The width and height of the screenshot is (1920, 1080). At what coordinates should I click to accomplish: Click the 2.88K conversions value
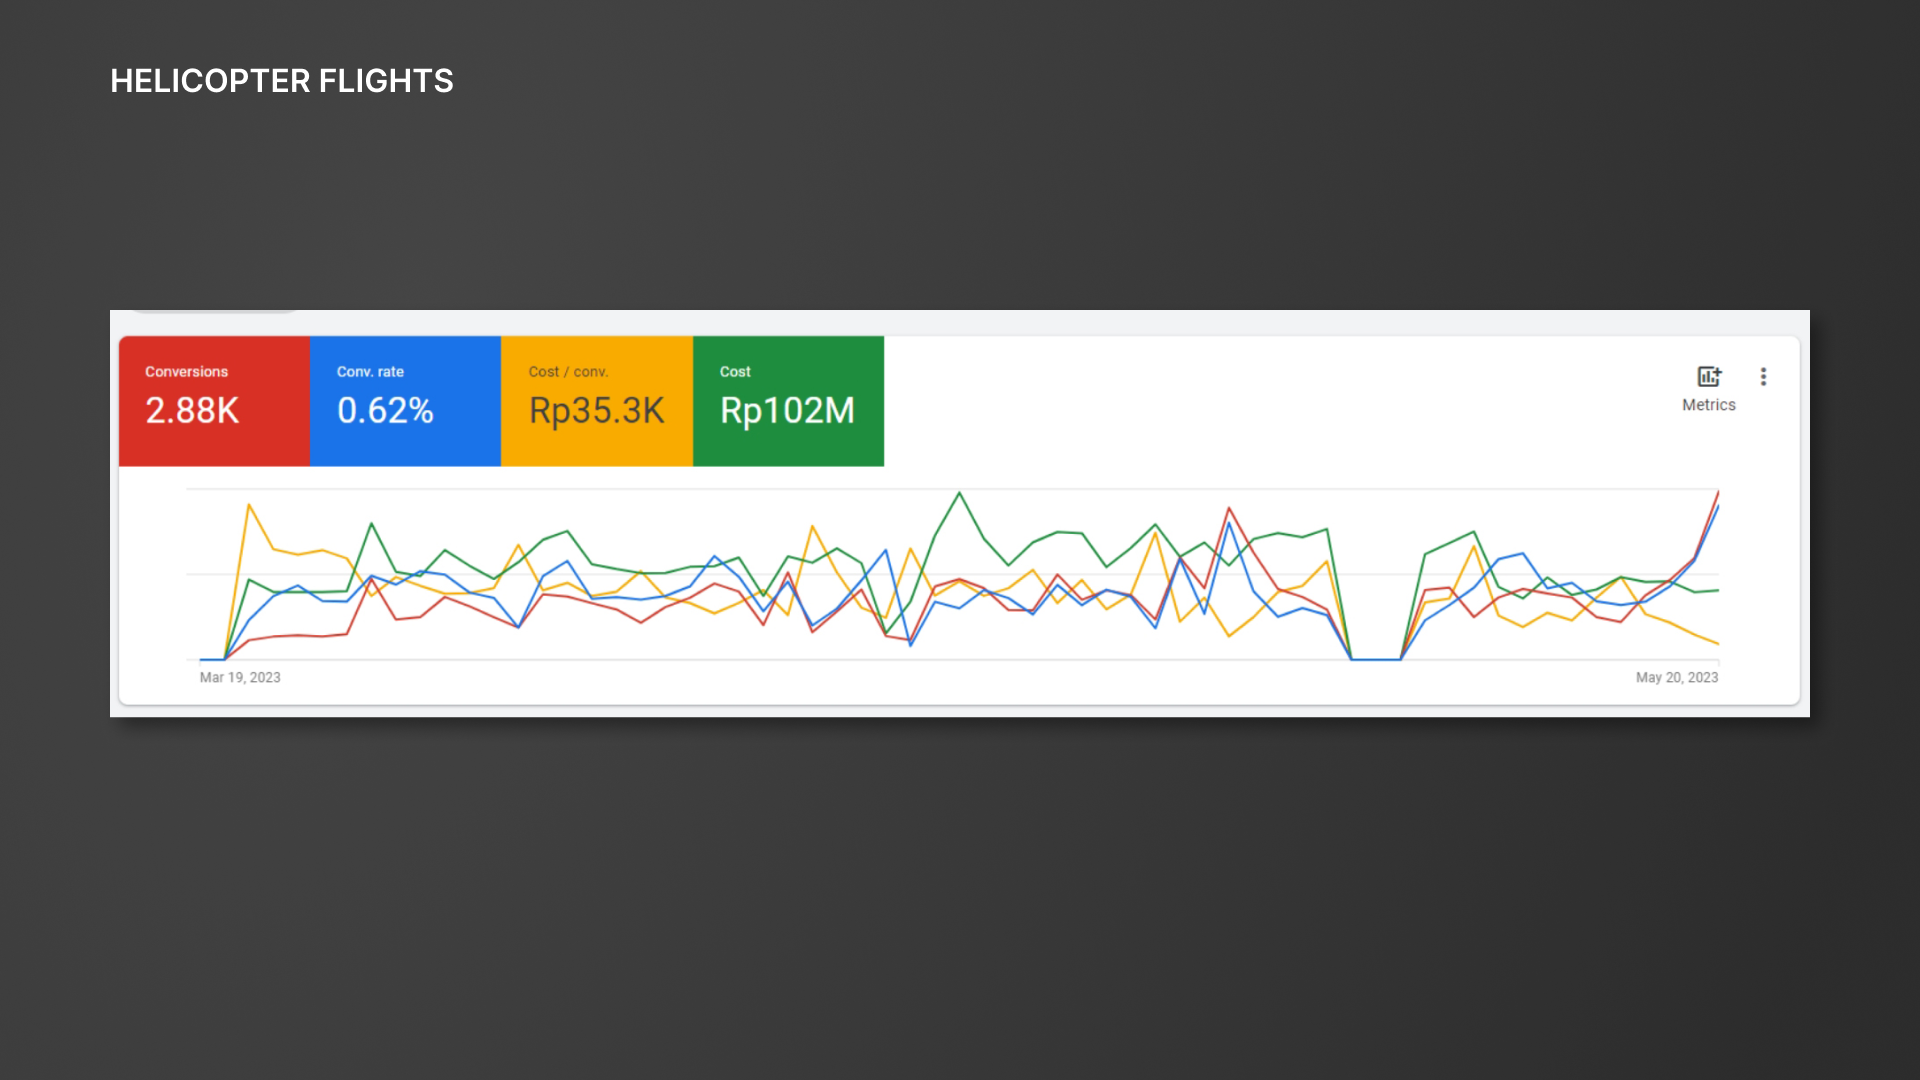pyautogui.click(x=192, y=410)
